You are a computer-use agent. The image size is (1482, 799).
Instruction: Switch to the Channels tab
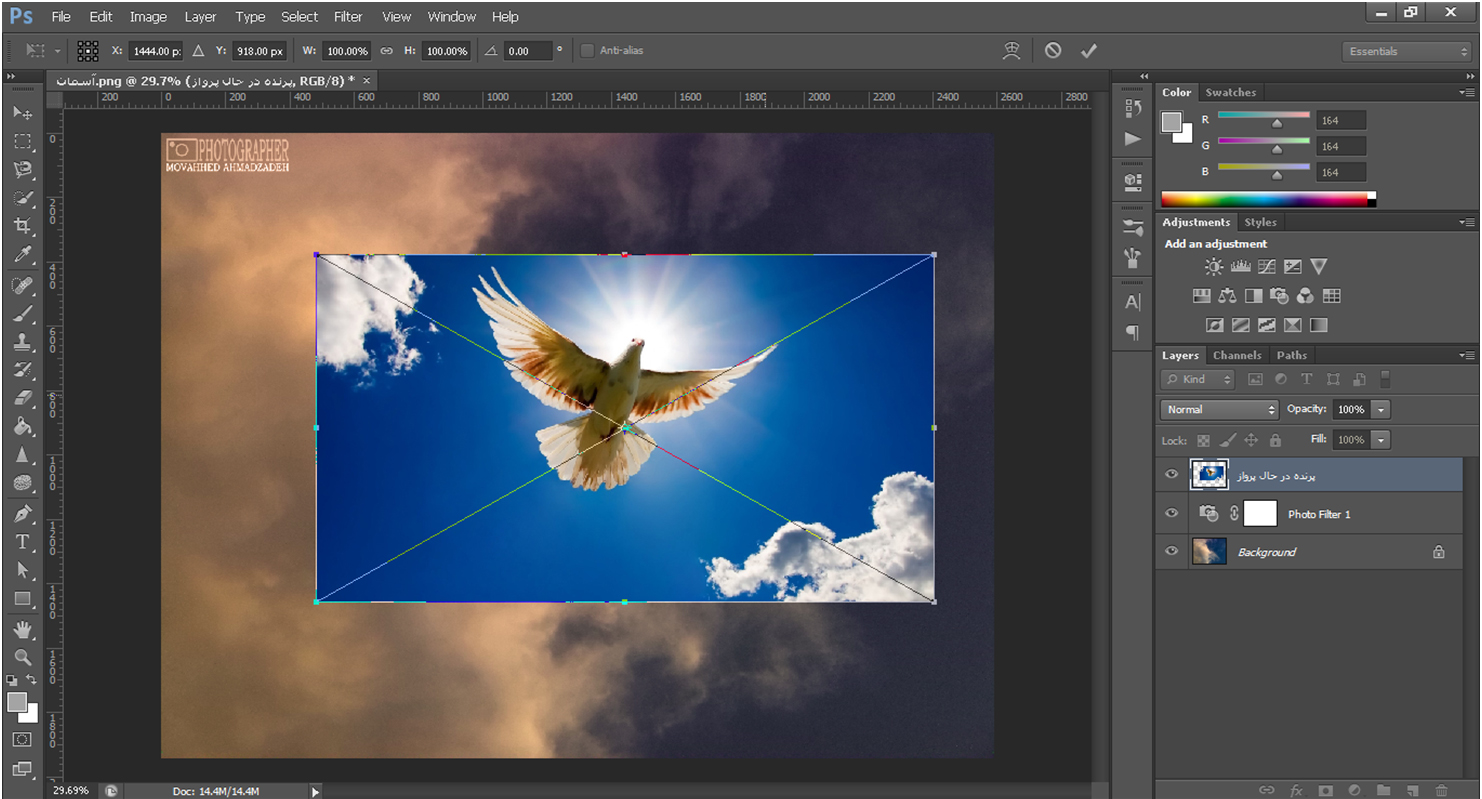click(1237, 355)
